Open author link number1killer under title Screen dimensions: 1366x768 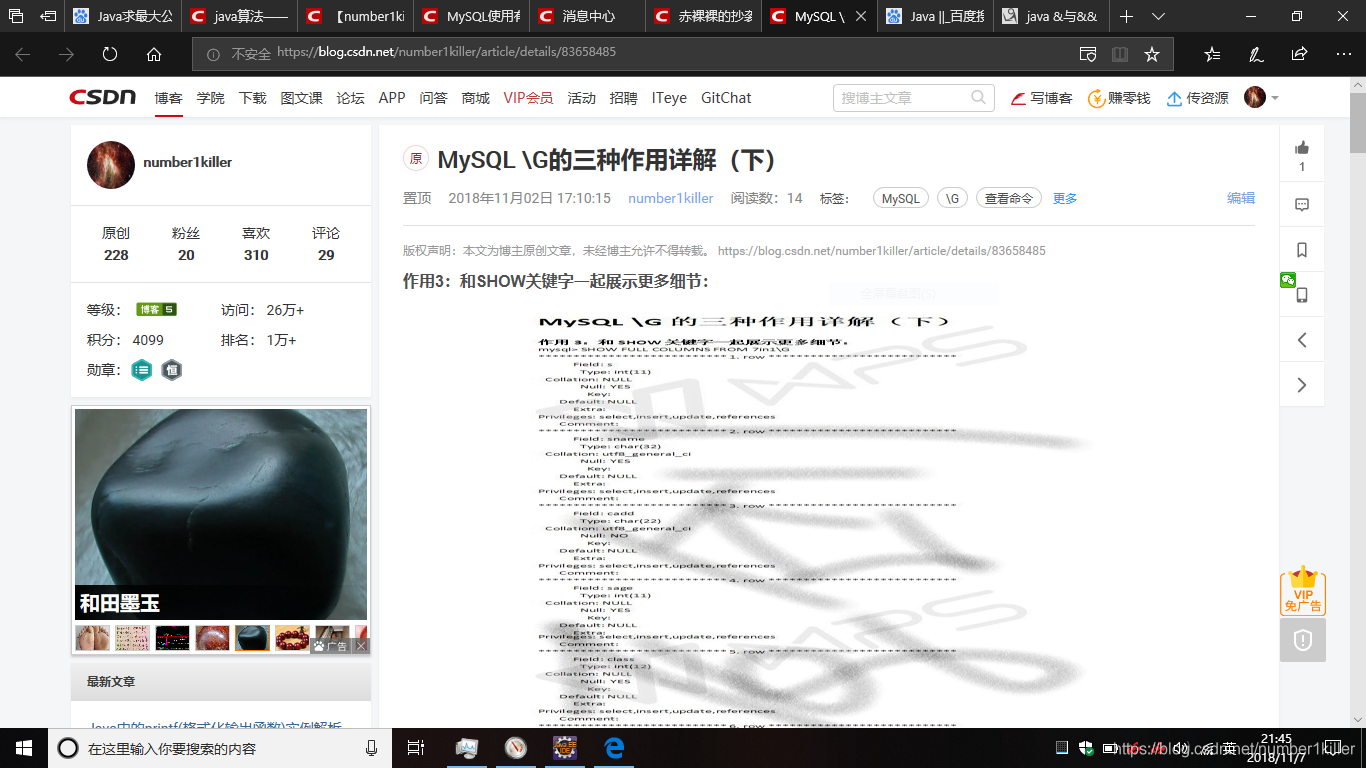(x=671, y=198)
